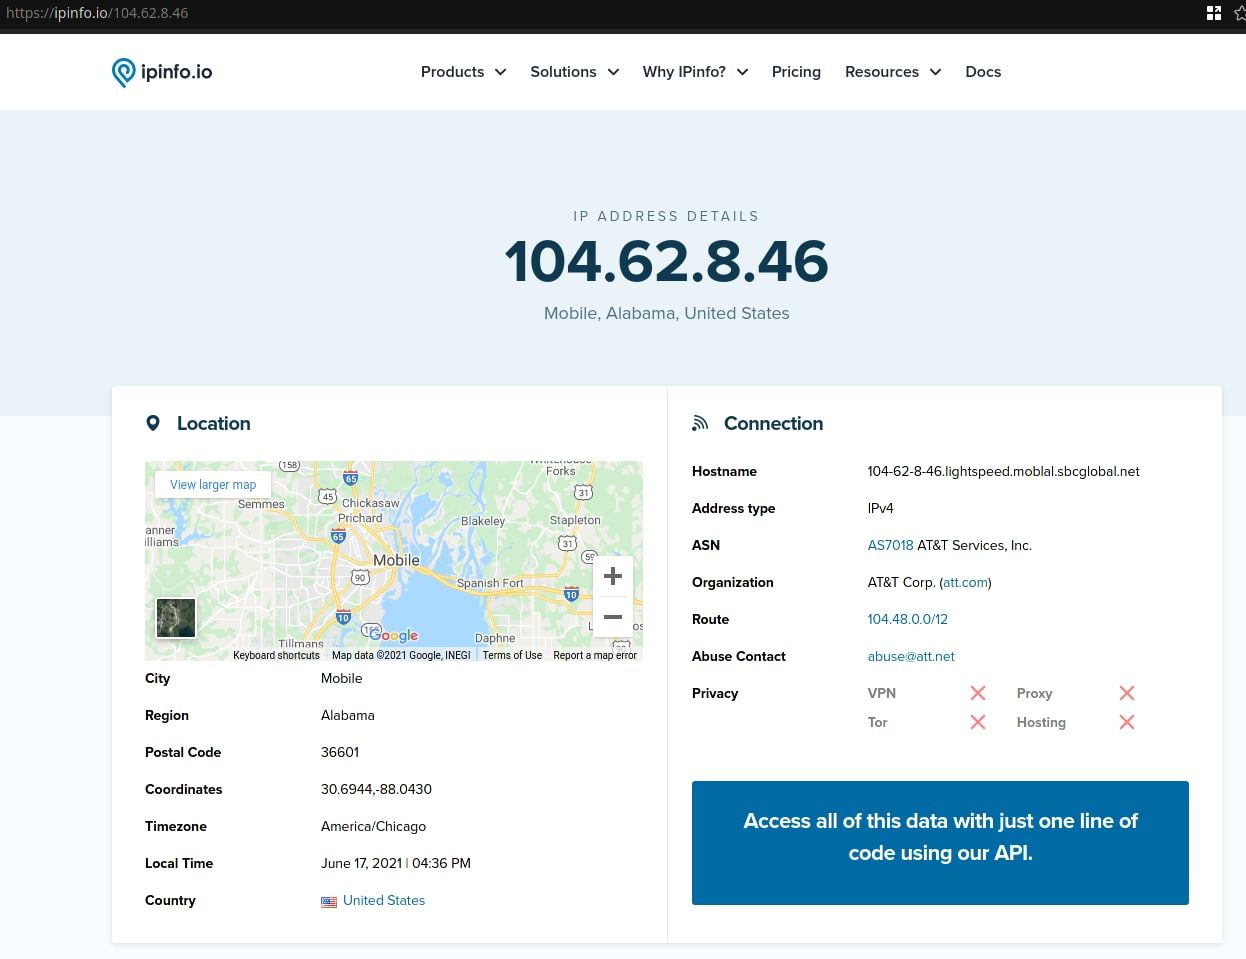Click the Google logo on the map
The height and width of the screenshot is (959, 1246).
(394, 635)
